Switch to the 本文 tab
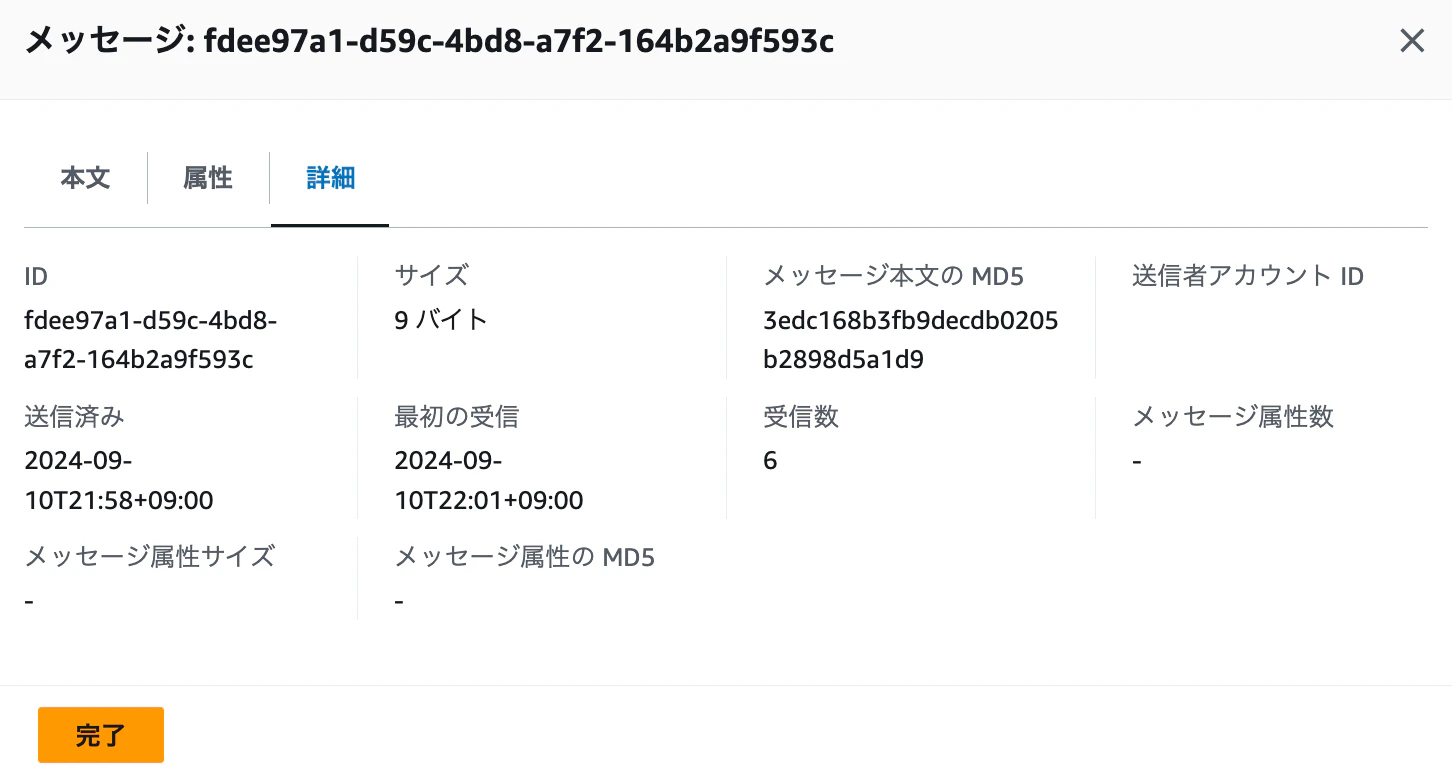 [85, 178]
